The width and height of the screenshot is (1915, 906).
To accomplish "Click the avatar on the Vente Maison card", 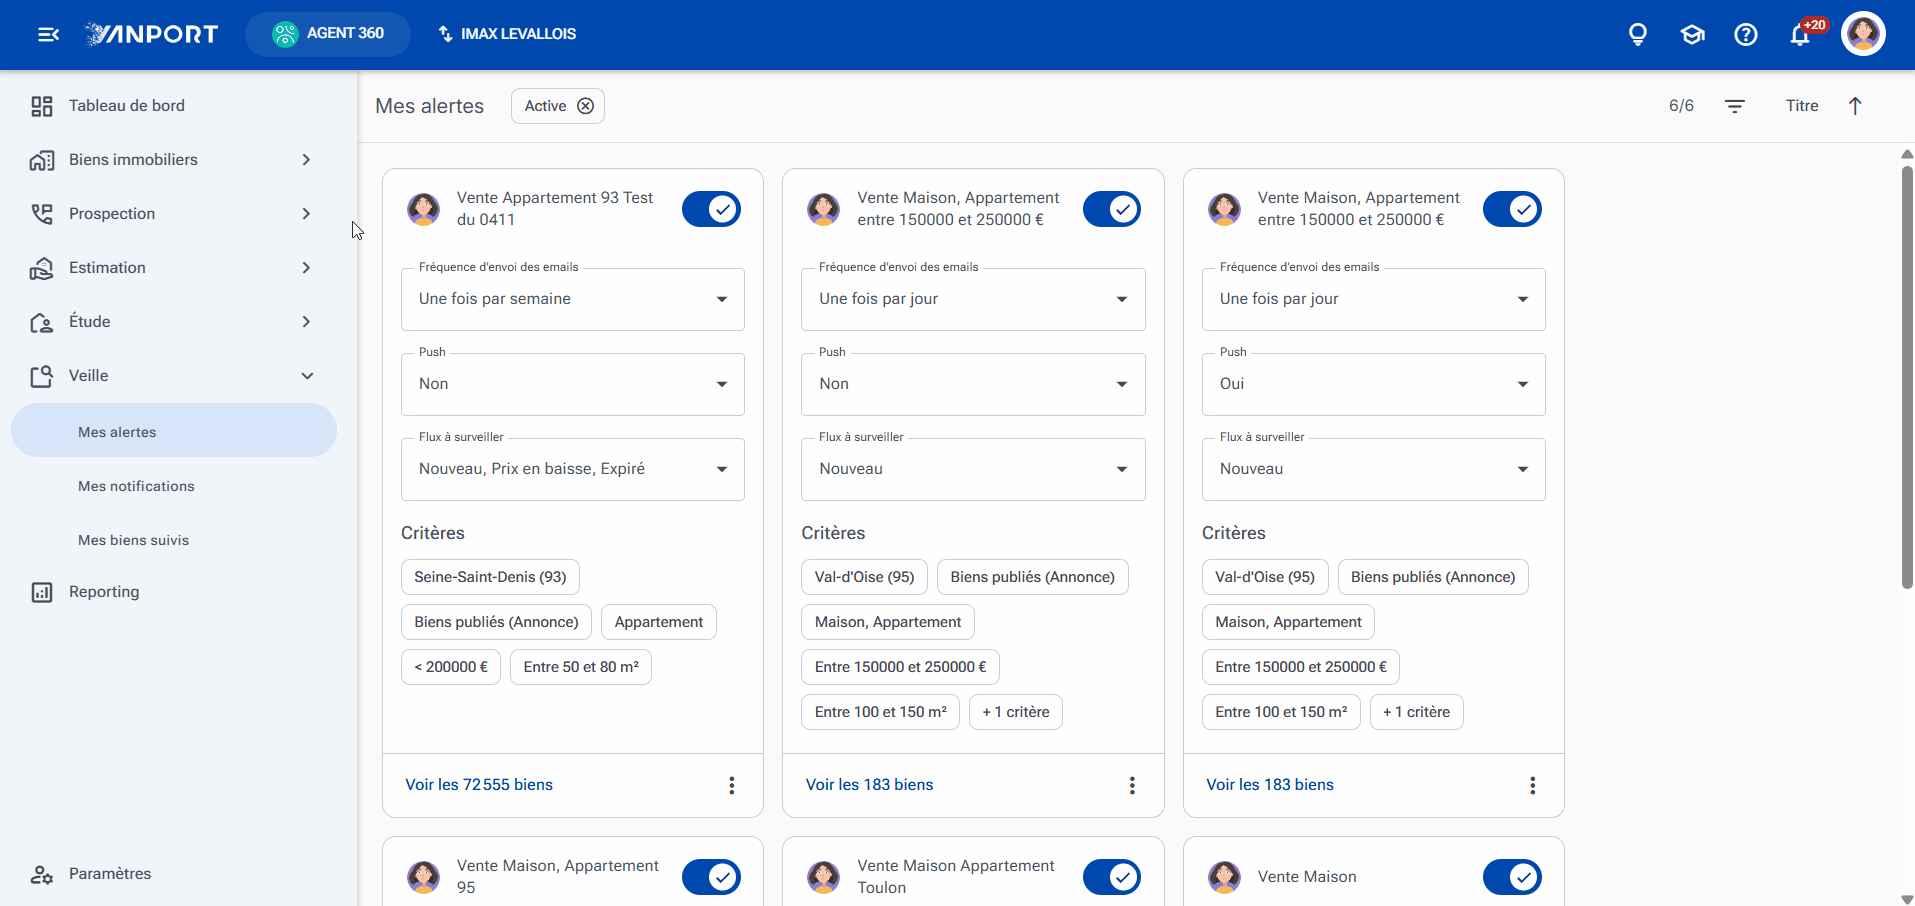I will (x=1224, y=877).
